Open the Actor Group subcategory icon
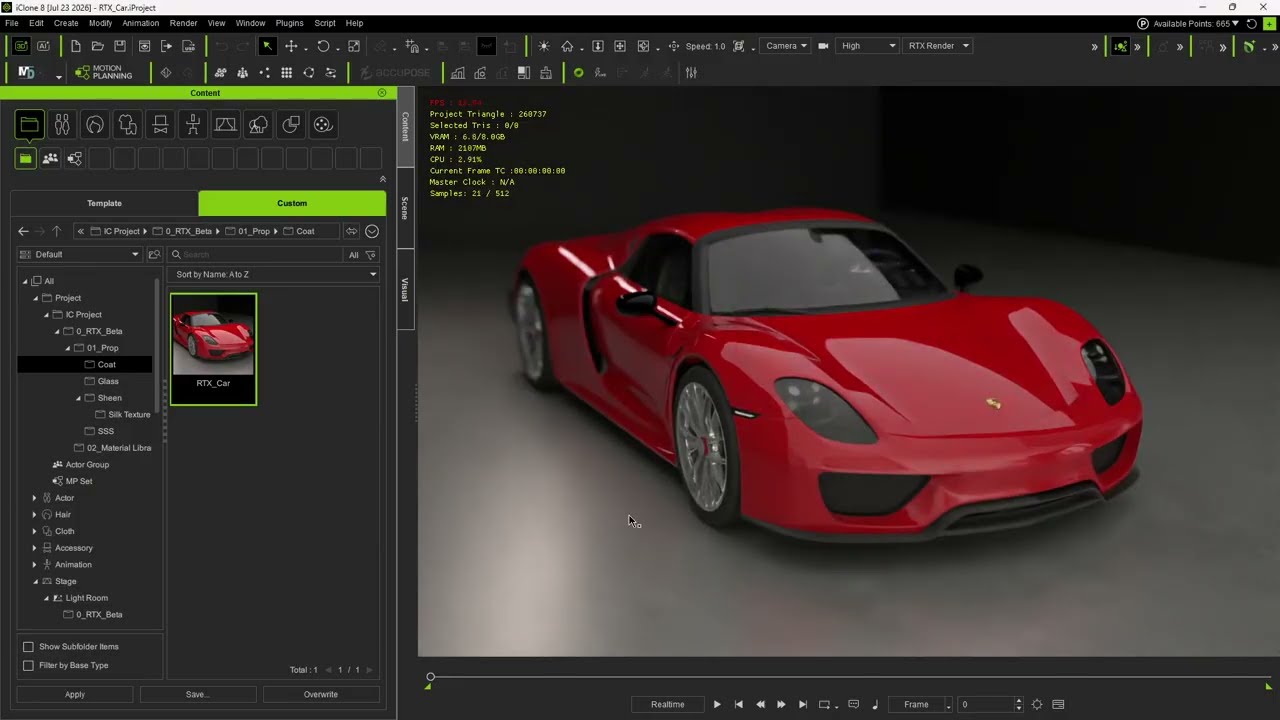Image resolution: width=1280 pixels, height=720 pixels. click(50, 158)
